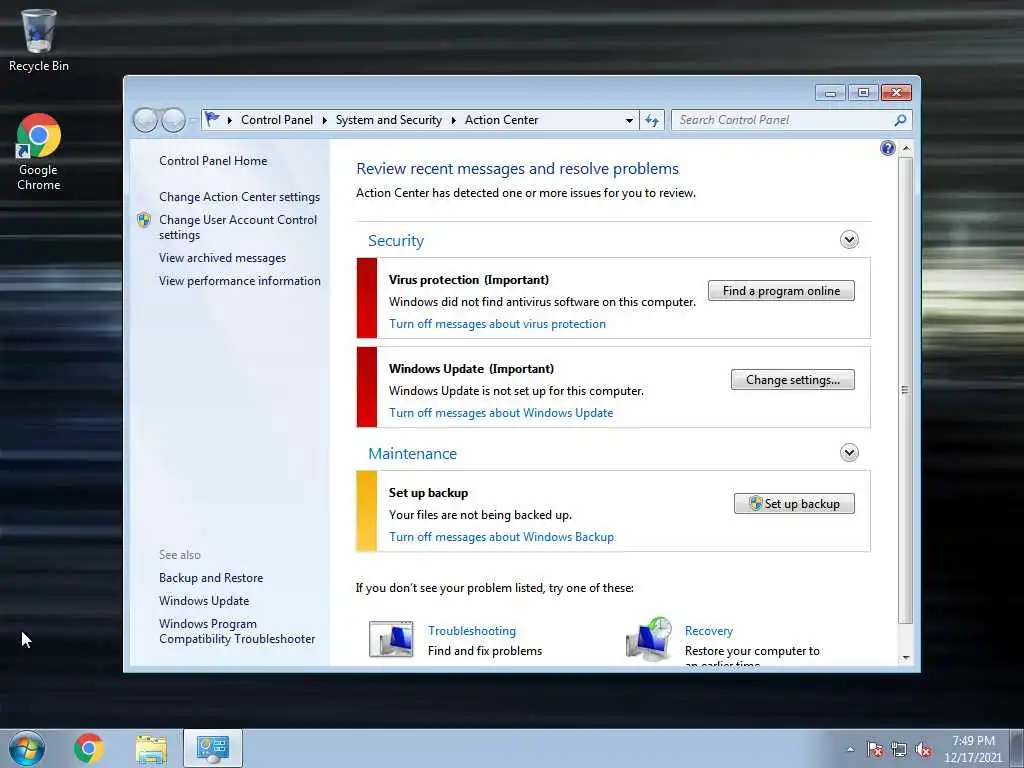This screenshot has width=1024, height=768.
Task: Click the Set up backup button
Action: click(x=794, y=504)
